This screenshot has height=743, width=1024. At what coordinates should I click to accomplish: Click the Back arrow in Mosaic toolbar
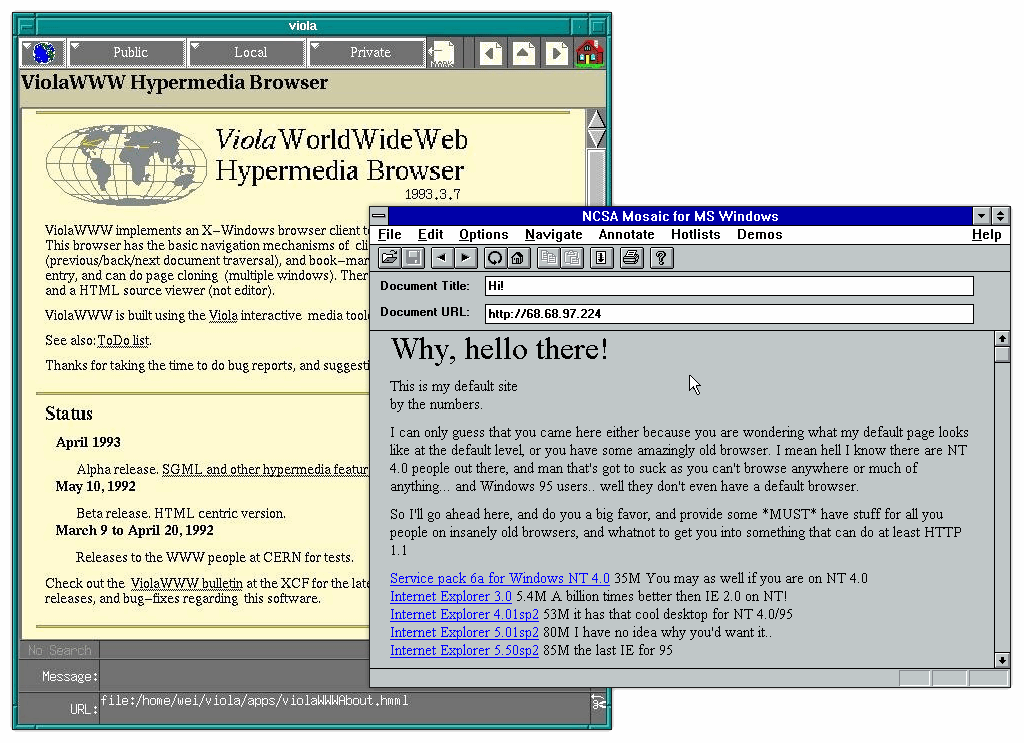442,258
